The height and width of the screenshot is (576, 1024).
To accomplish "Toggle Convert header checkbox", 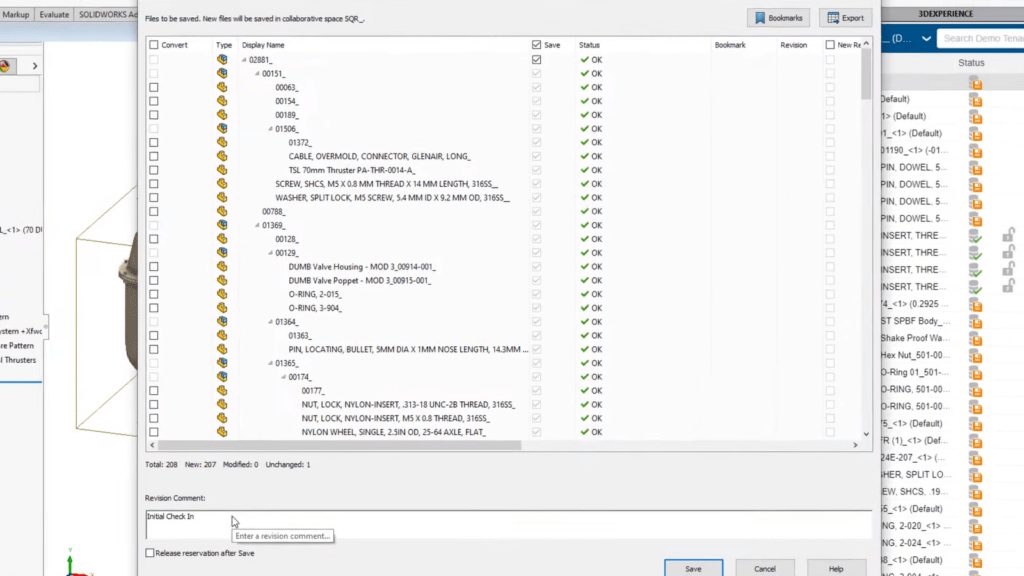I will pos(153,45).
